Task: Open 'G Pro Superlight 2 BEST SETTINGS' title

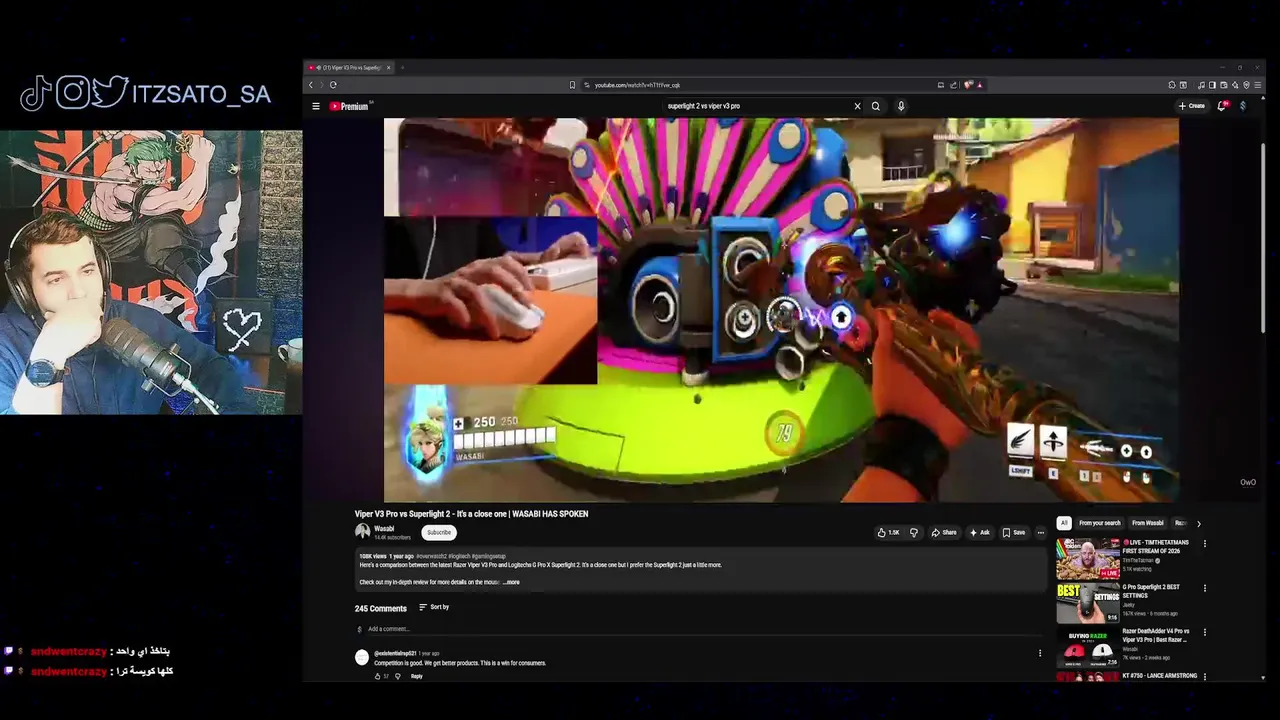Action: click(x=1151, y=591)
